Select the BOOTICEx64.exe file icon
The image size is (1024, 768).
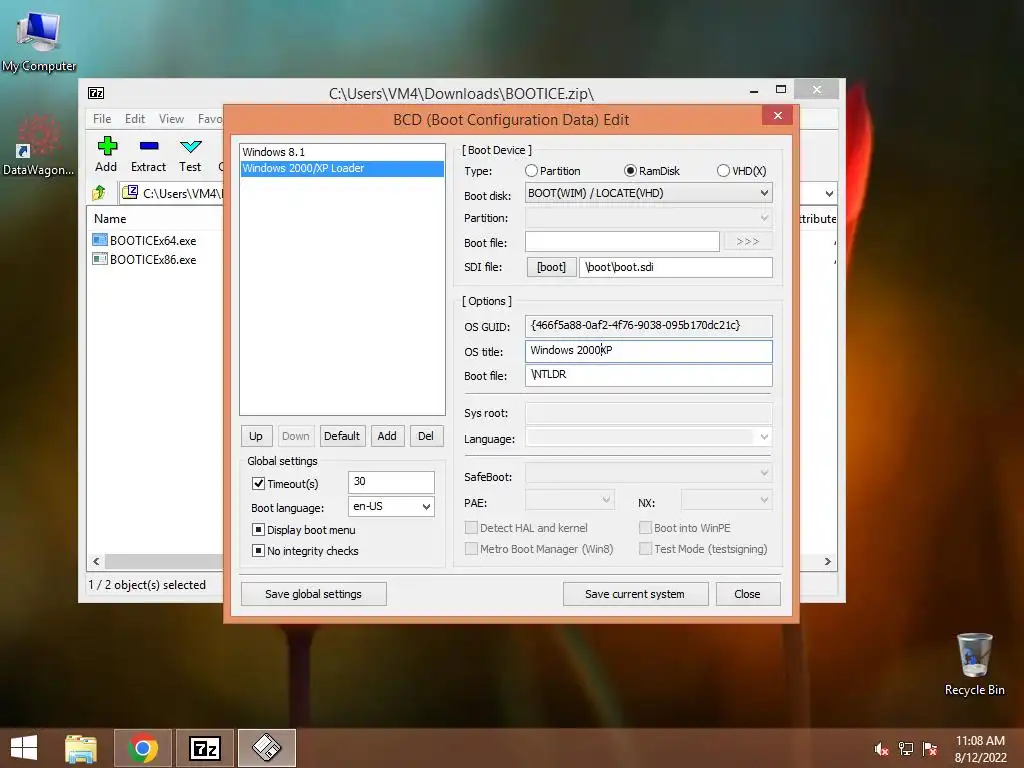(x=100, y=240)
